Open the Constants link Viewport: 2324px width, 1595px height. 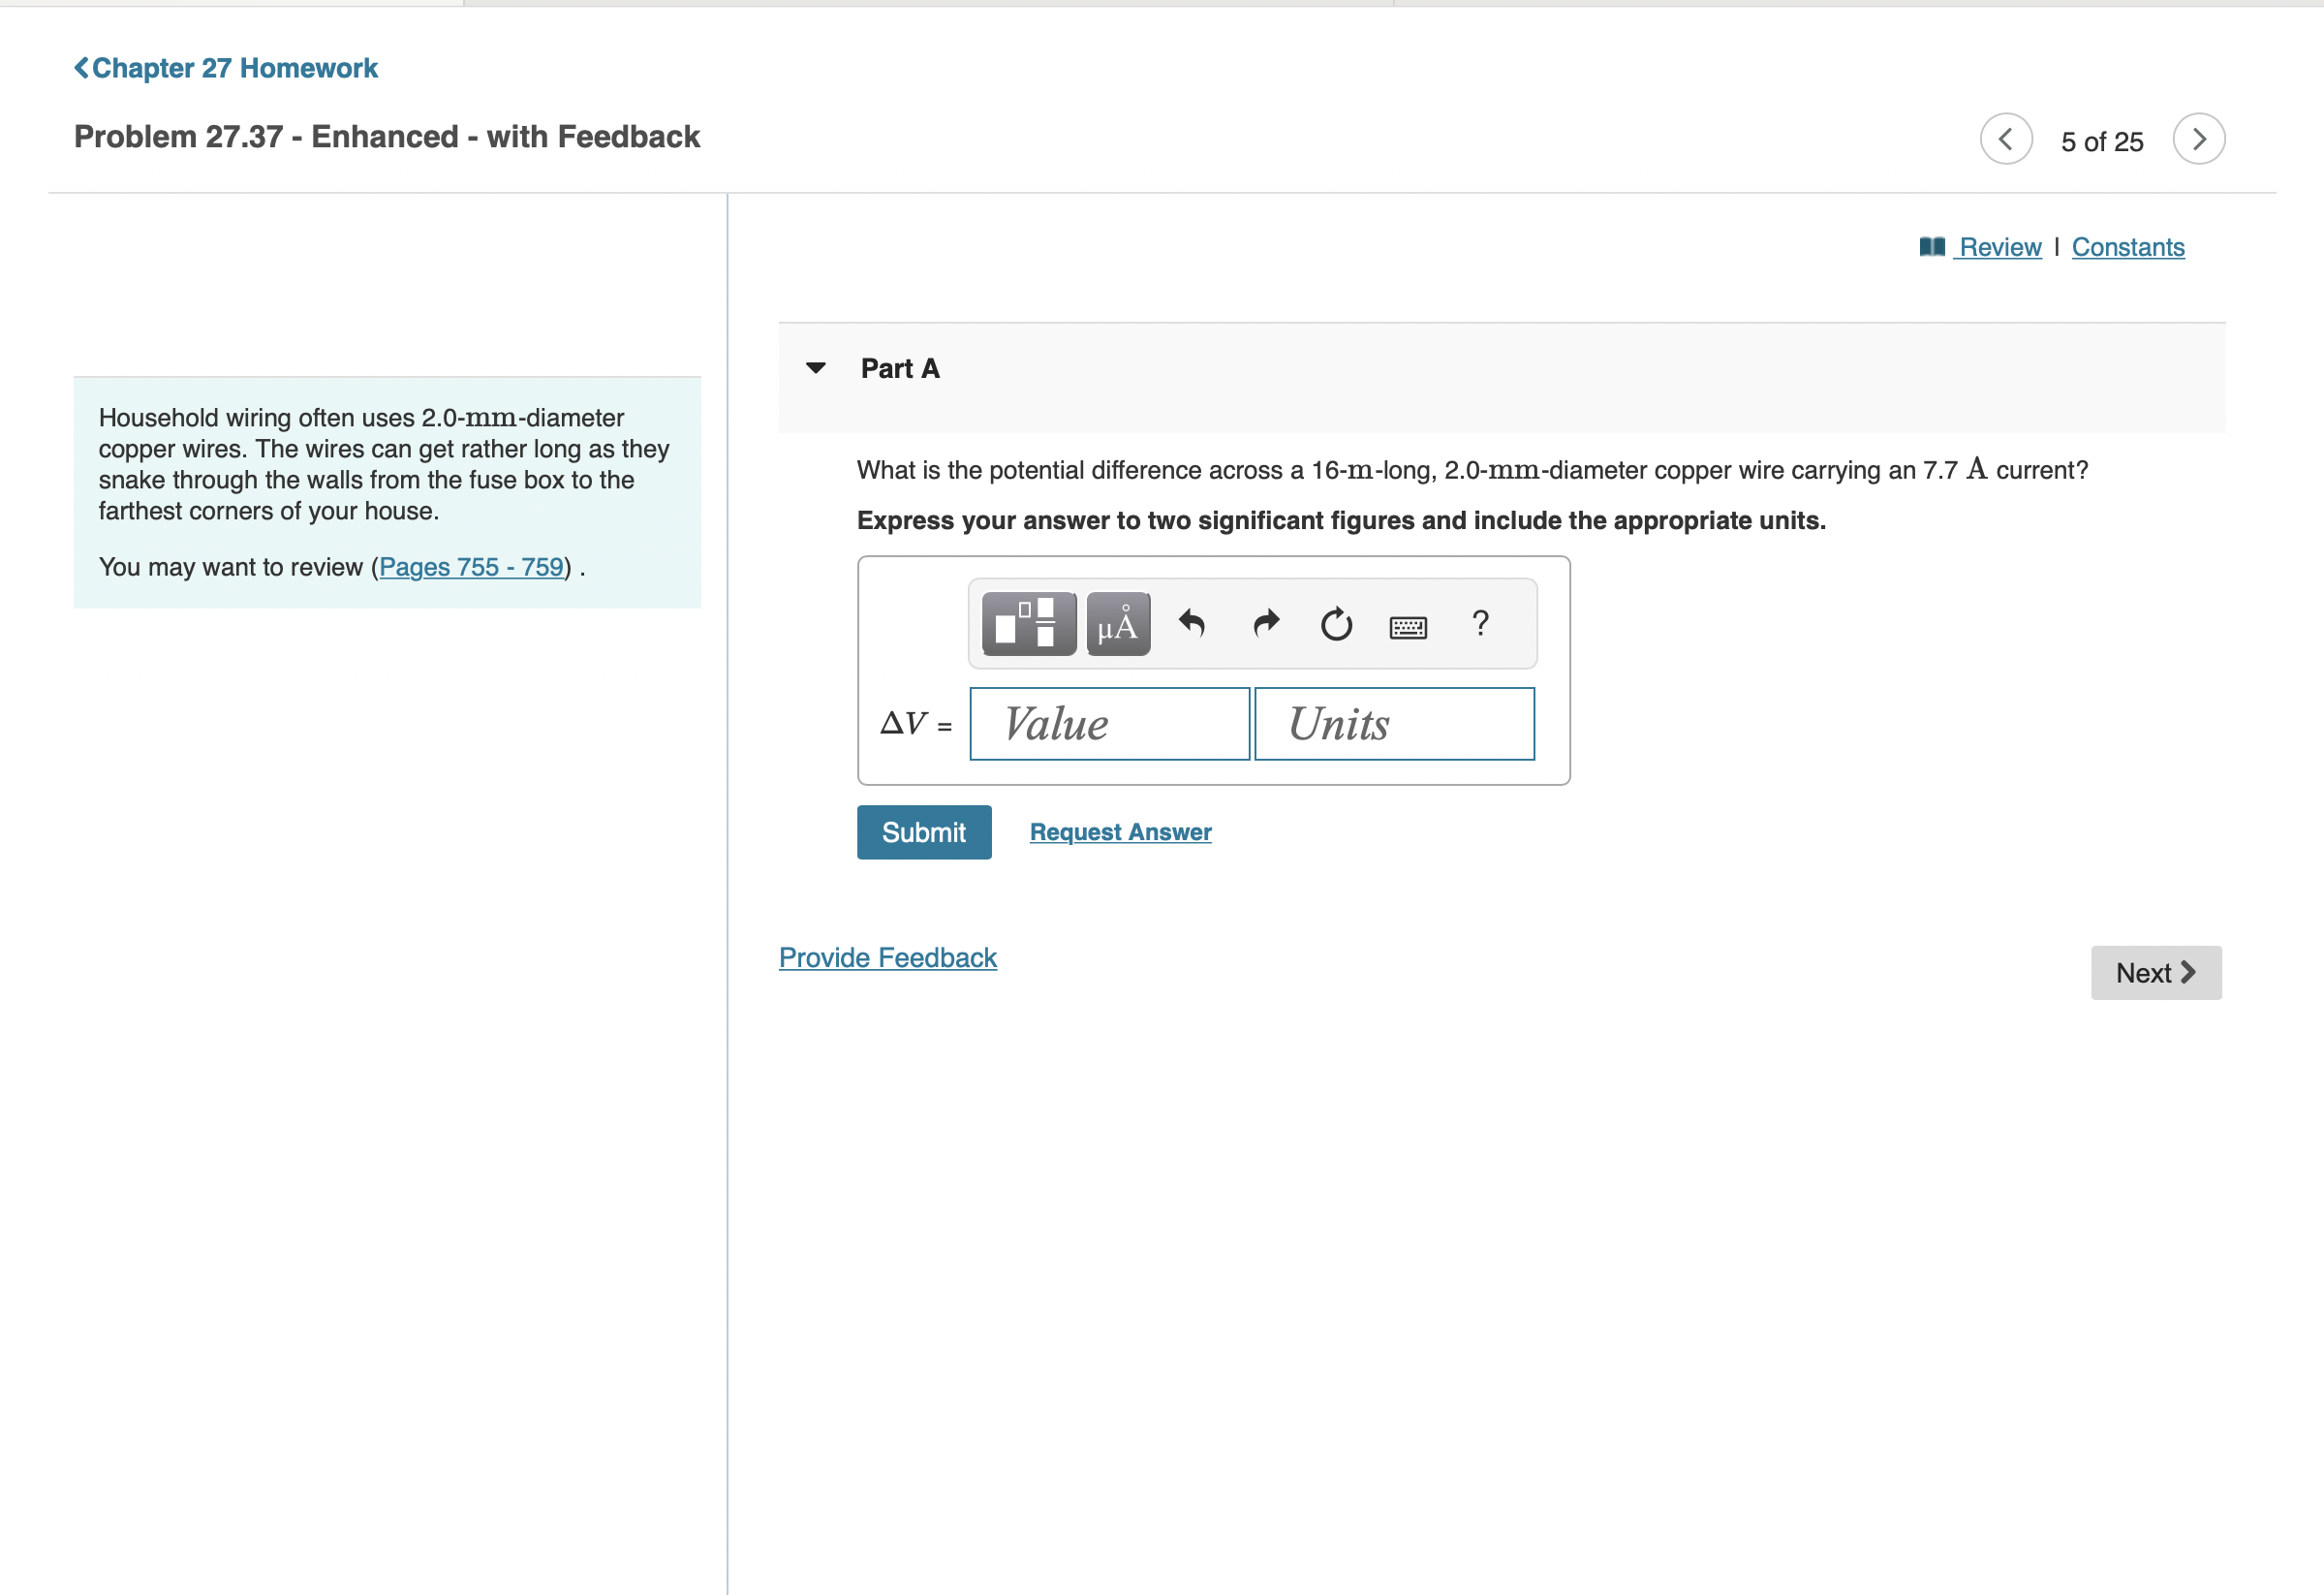pos(2127,247)
